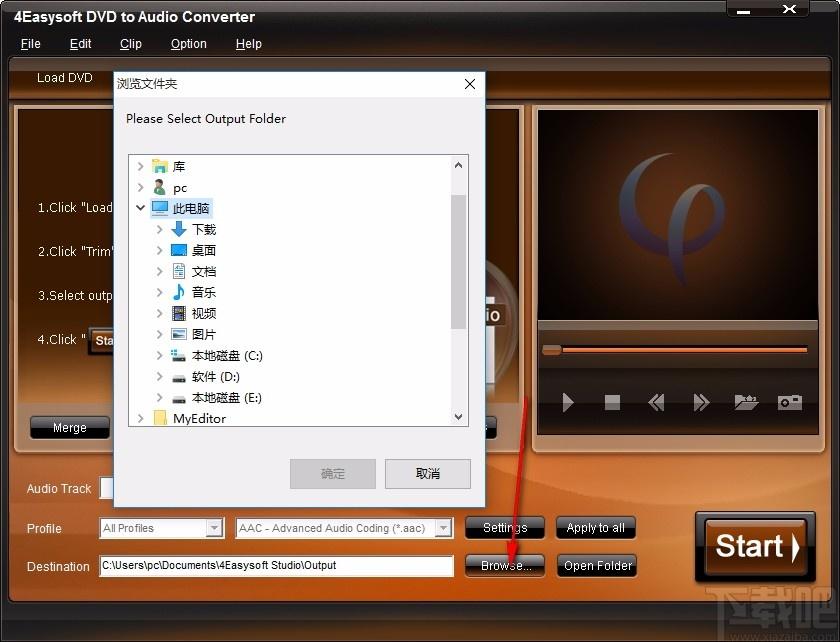Click the 取消 cancel button
Screen dimensions: 840x642
(428, 474)
